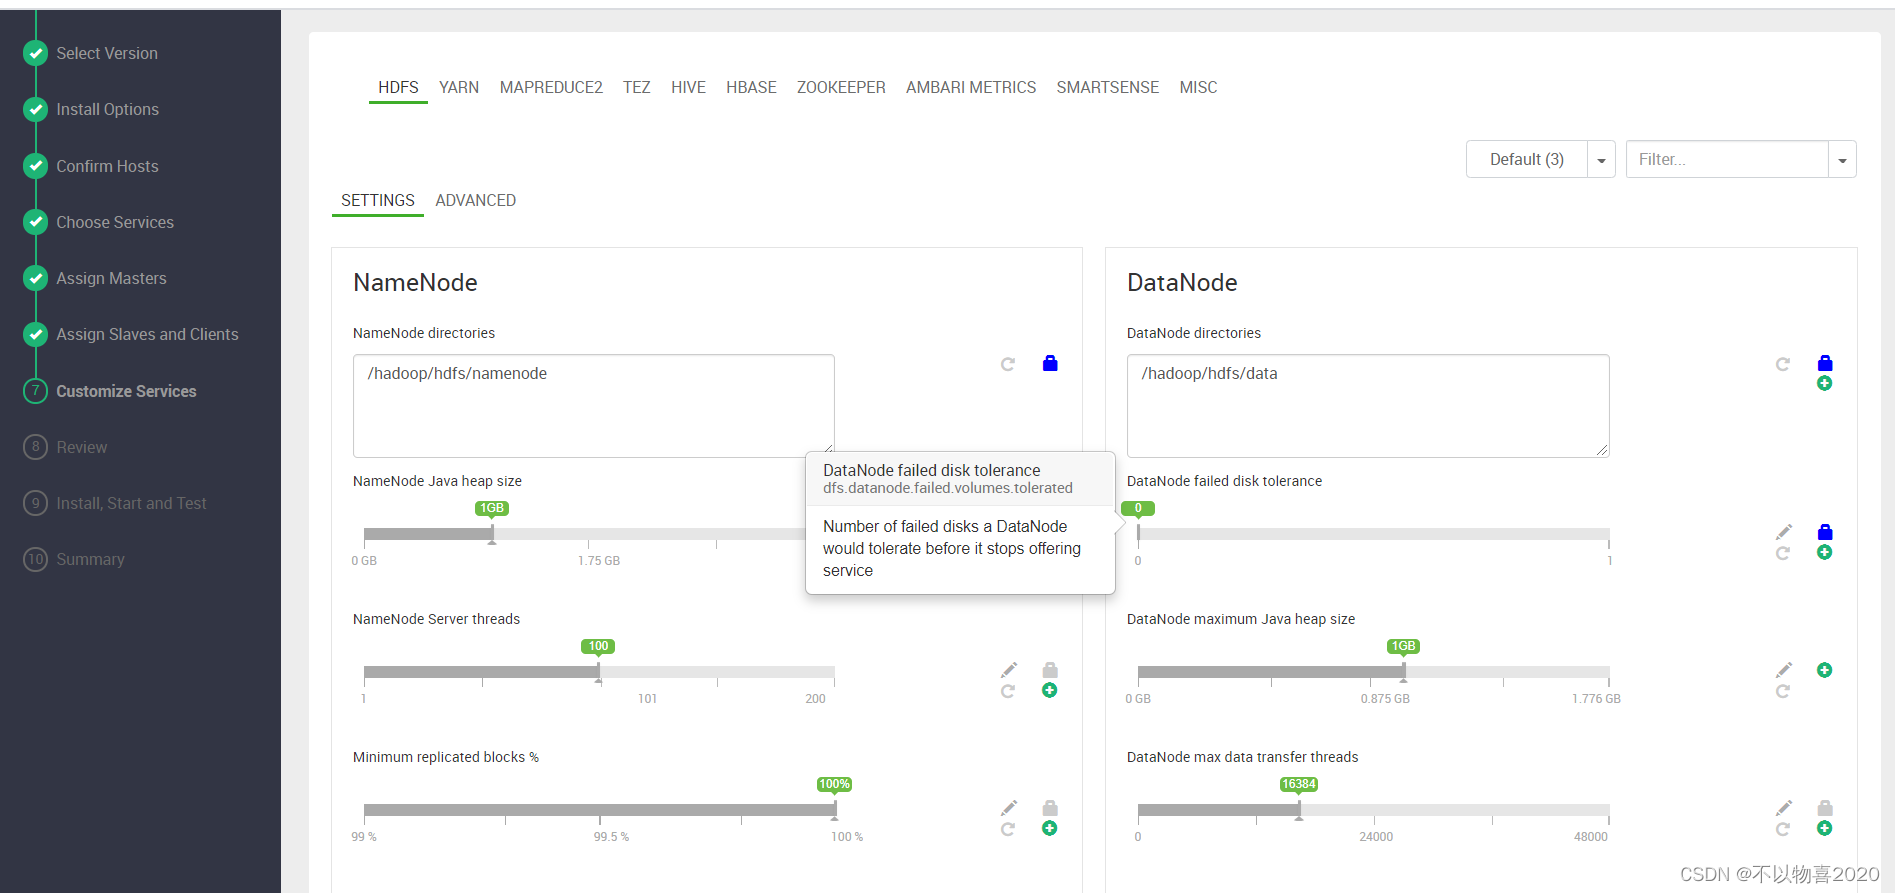Go to Choose Services wizard step

point(115,222)
